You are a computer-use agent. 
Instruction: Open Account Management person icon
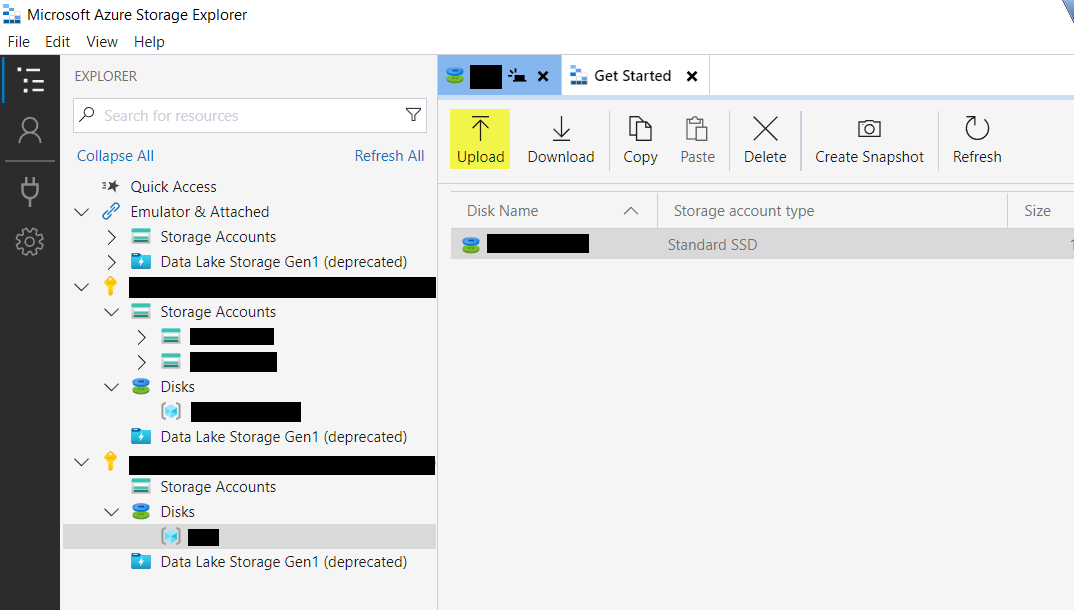[30, 130]
